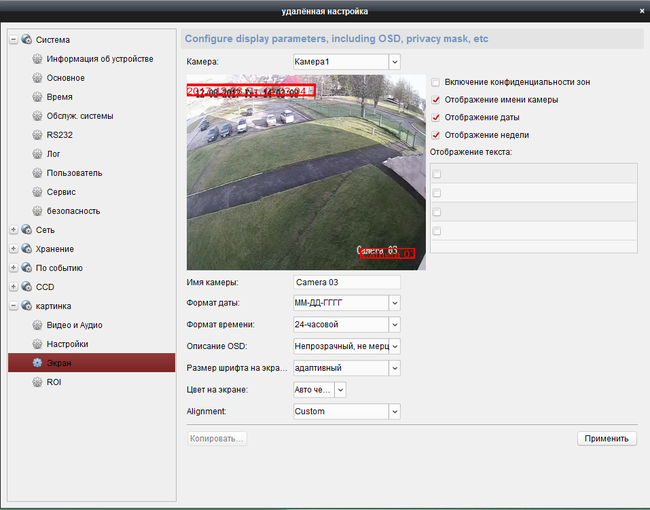The height and width of the screenshot is (510, 650).
Task: Open the Камера dropdown list
Action: pyautogui.click(x=394, y=62)
